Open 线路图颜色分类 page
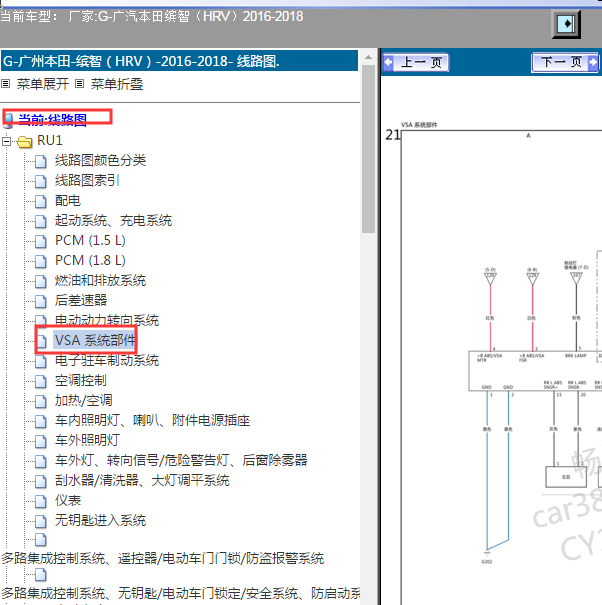This screenshot has height=605, width=602. [x=100, y=160]
